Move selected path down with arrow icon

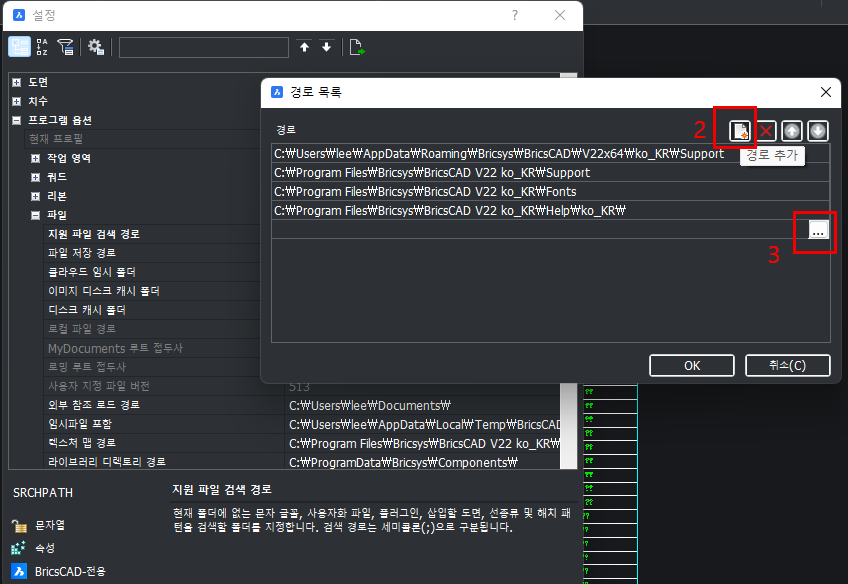pos(818,131)
